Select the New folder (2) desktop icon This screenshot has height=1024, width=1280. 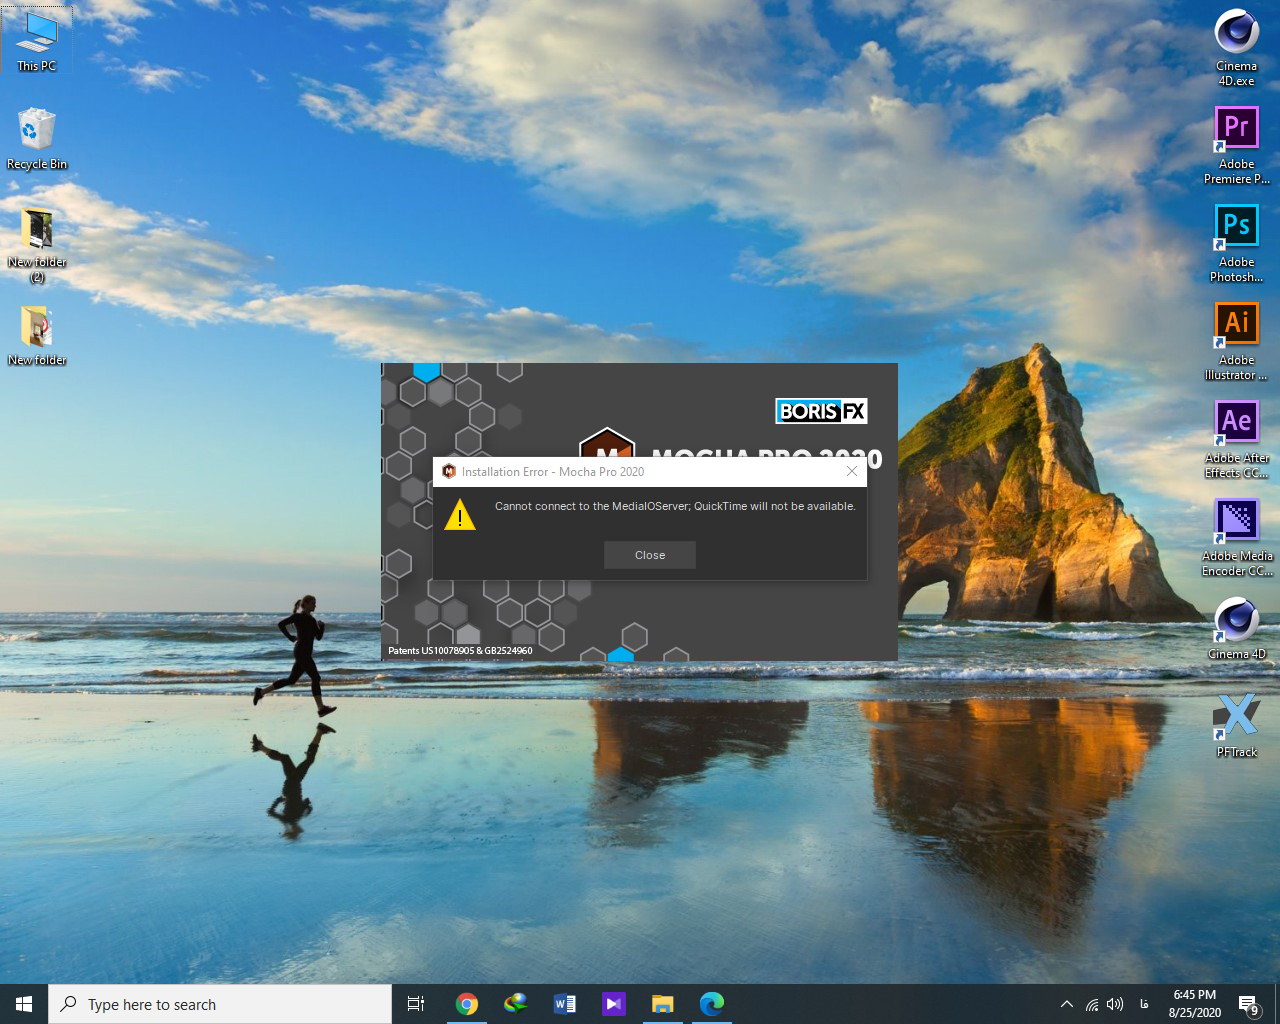(x=37, y=245)
